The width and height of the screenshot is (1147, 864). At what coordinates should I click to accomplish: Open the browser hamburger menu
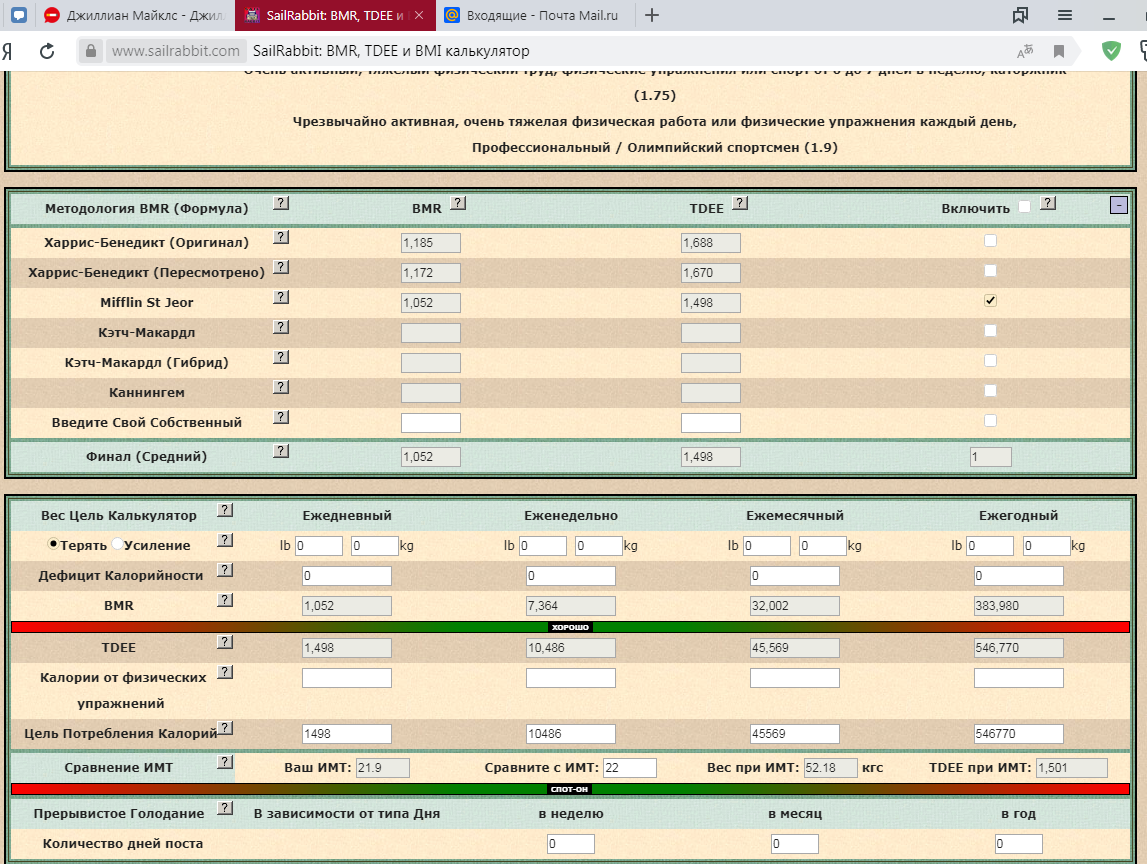point(1065,15)
